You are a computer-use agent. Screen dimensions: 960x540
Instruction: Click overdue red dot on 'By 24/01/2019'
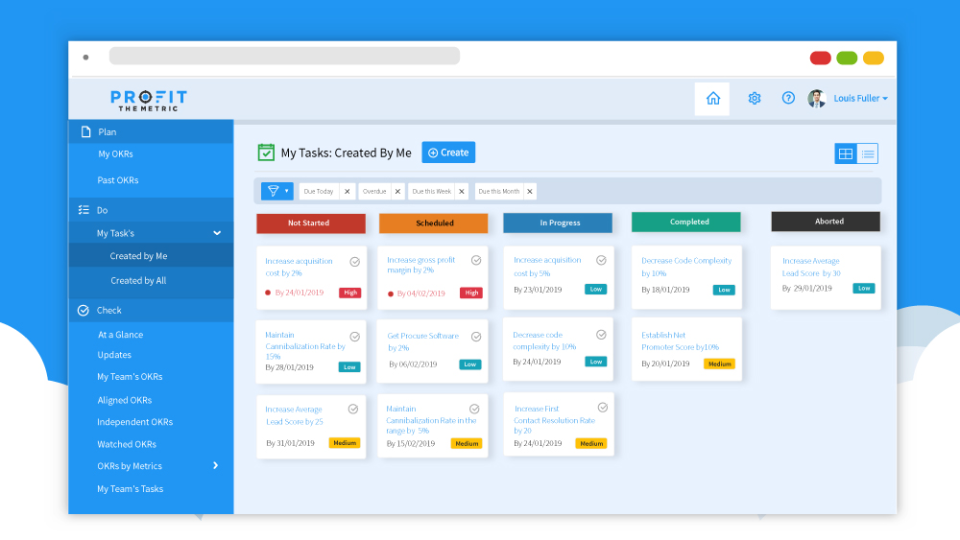tap(268, 293)
